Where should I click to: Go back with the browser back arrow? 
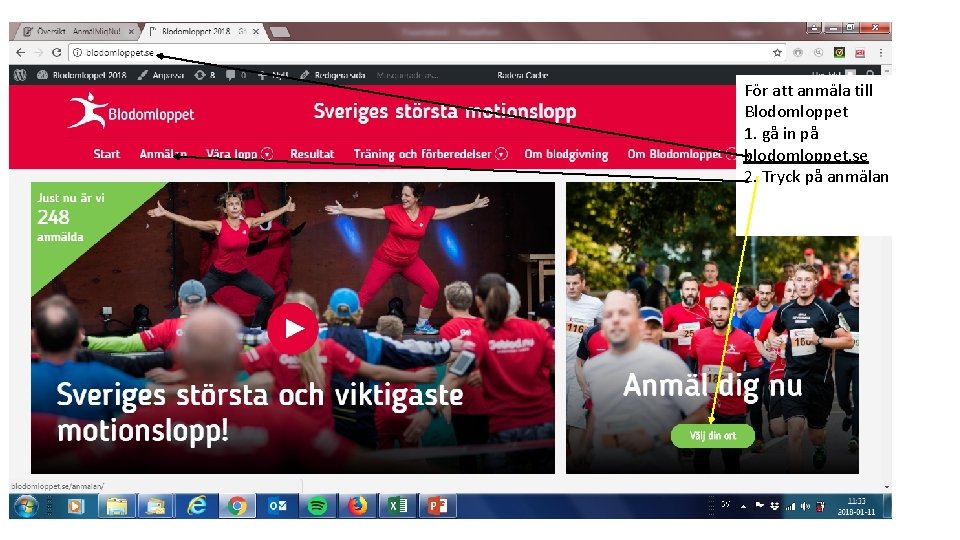[x=20, y=53]
